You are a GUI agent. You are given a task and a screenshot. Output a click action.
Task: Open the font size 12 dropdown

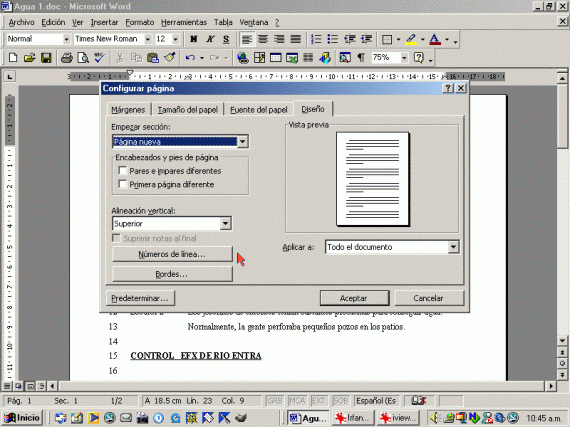click(176, 39)
